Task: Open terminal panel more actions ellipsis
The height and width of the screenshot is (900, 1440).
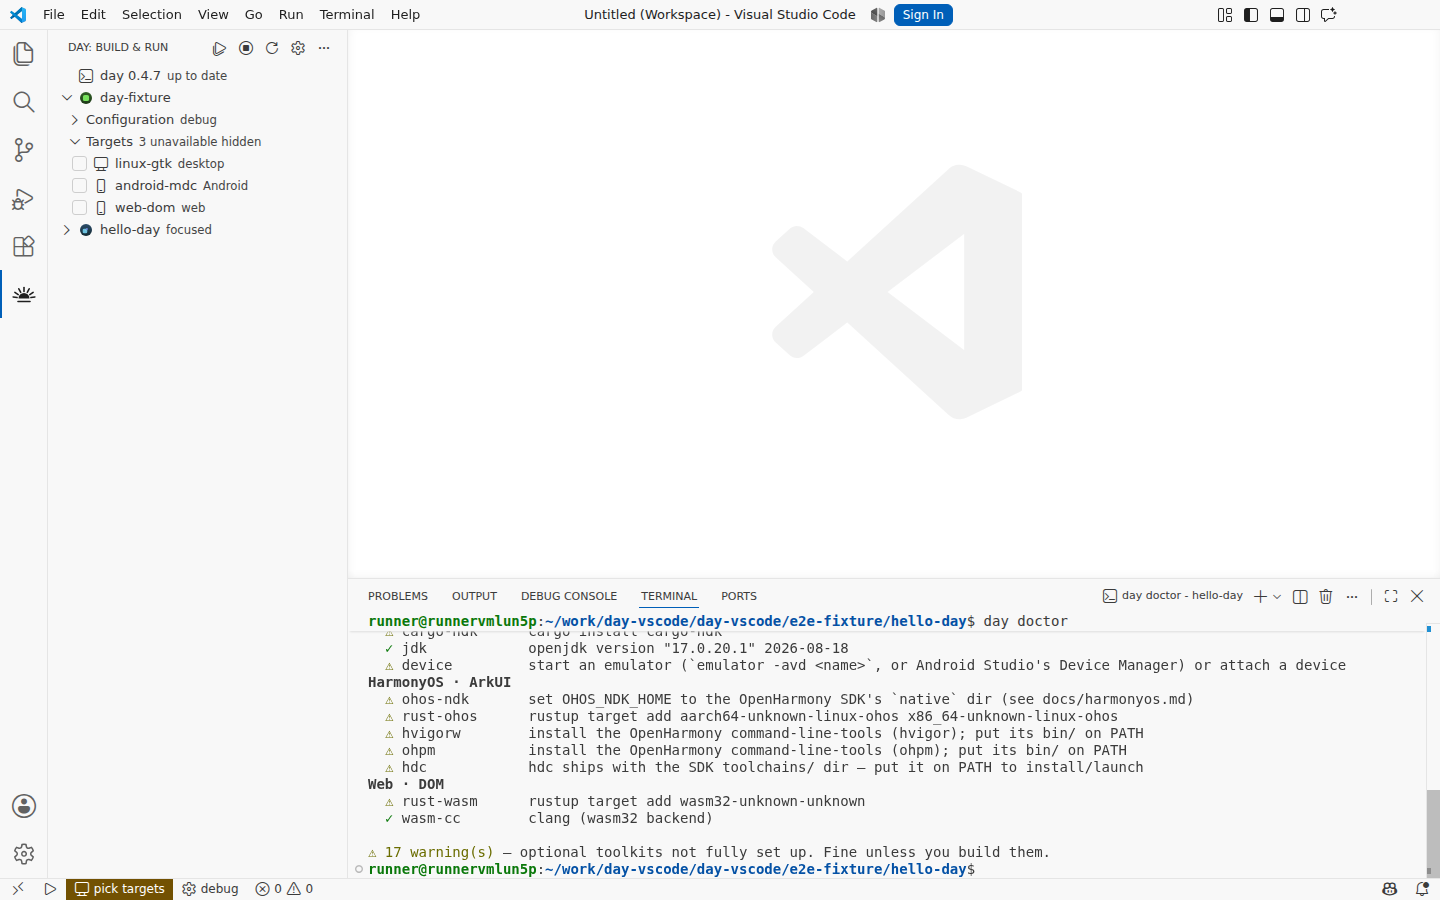Action: point(1352,596)
